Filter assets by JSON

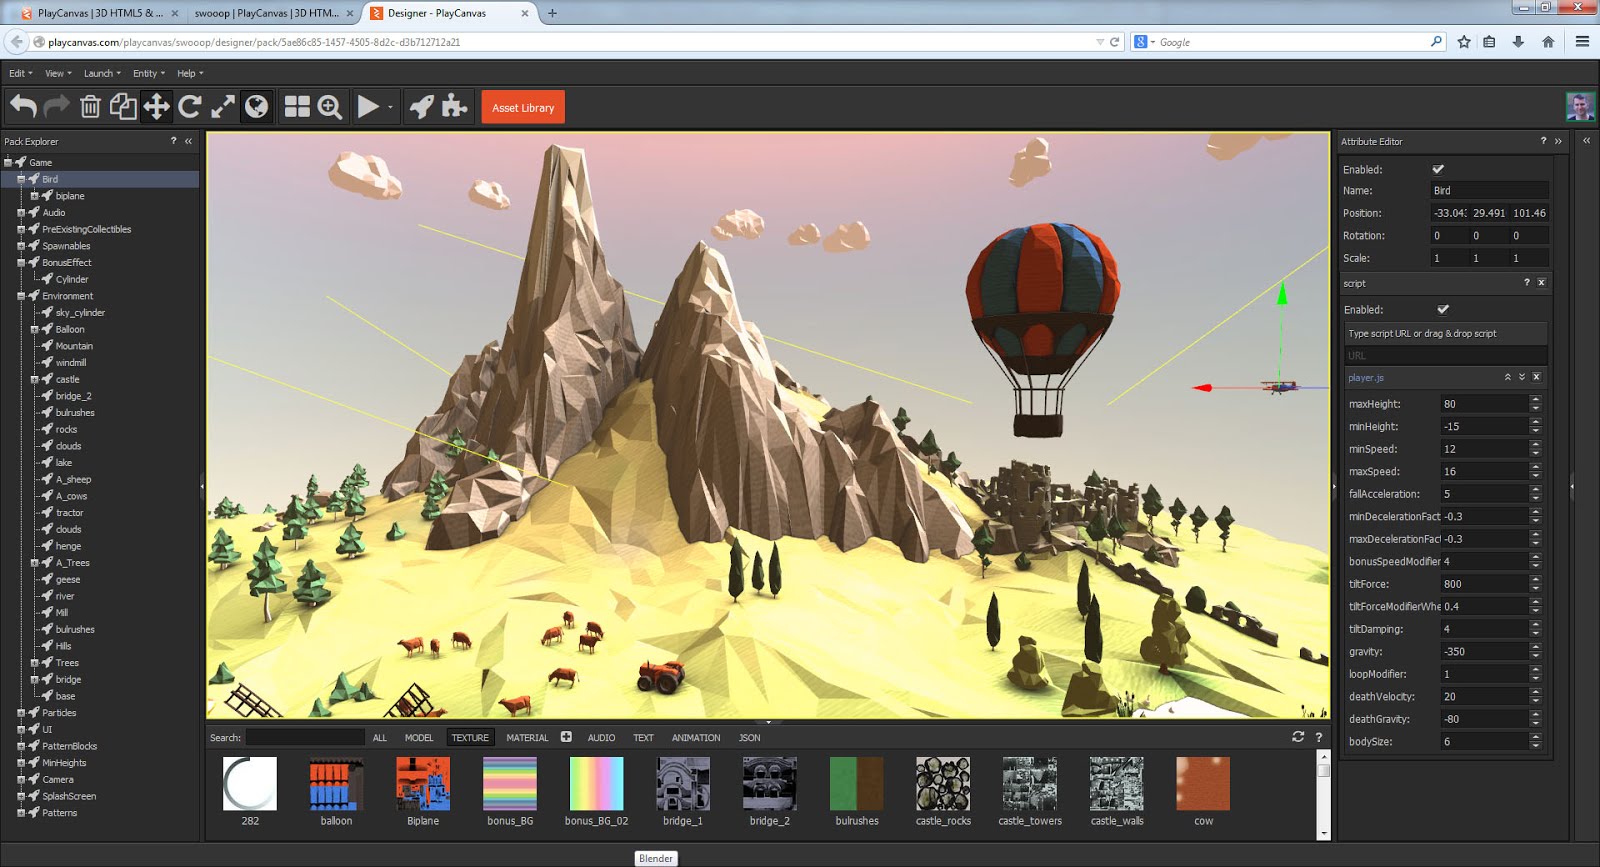[749, 738]
